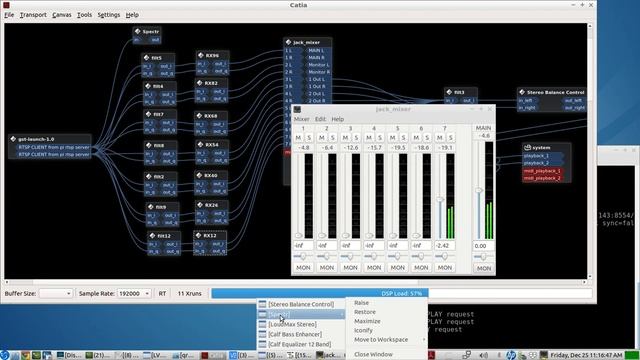
Task: Click the filt5 node diamond icon
Action: (x=147, y=58)
